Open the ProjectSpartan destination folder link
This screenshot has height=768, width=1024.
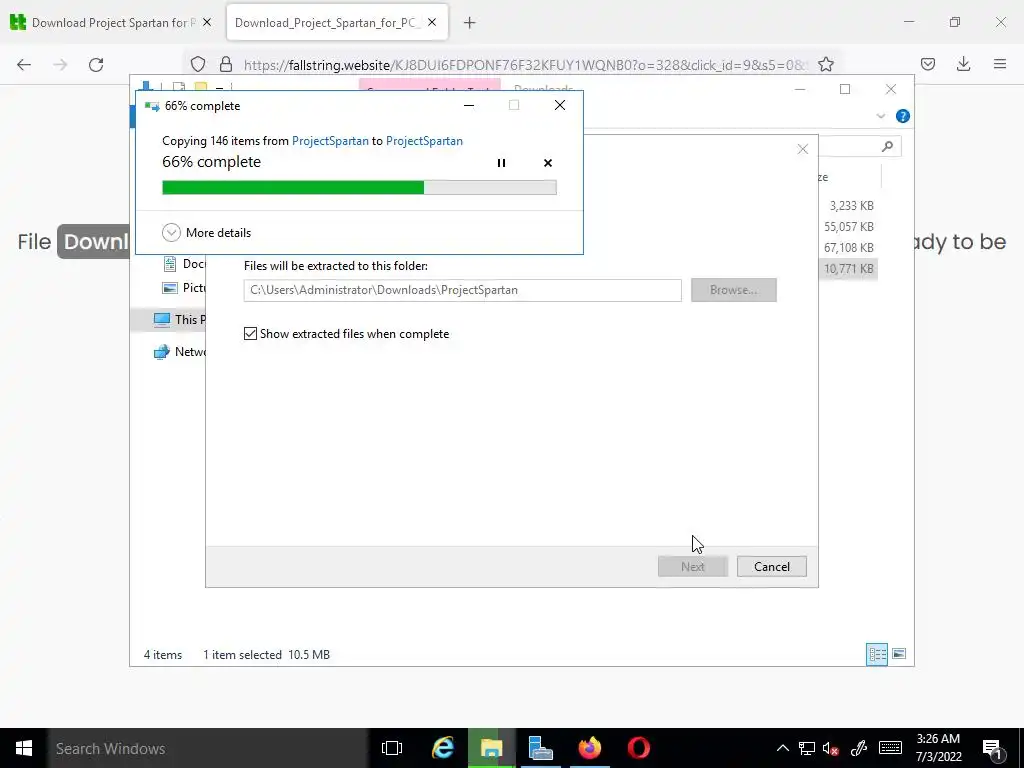click(424, 141)
